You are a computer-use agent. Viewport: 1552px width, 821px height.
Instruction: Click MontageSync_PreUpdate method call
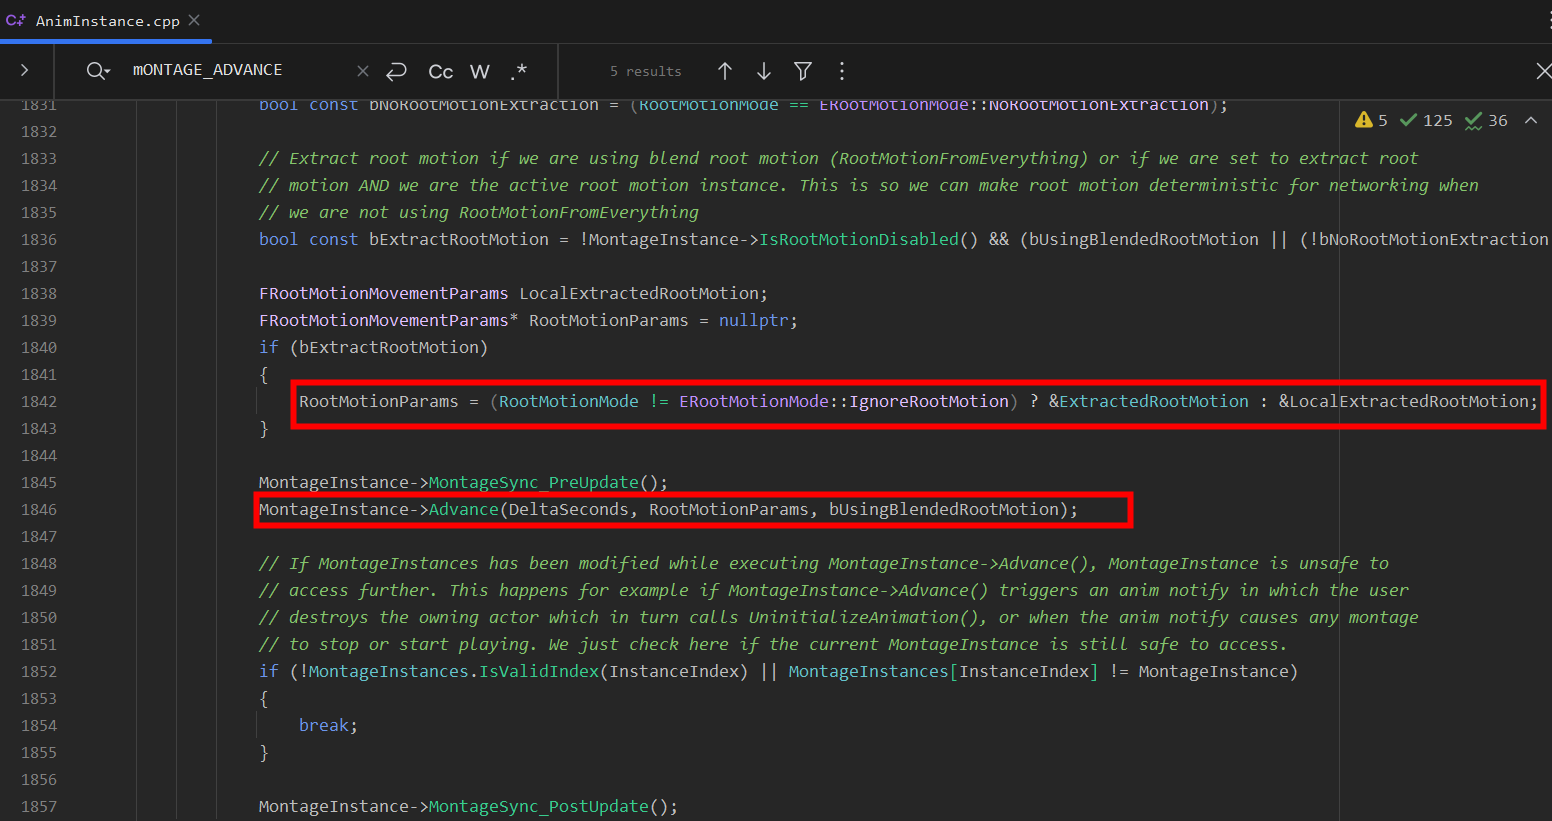[533, 482]
